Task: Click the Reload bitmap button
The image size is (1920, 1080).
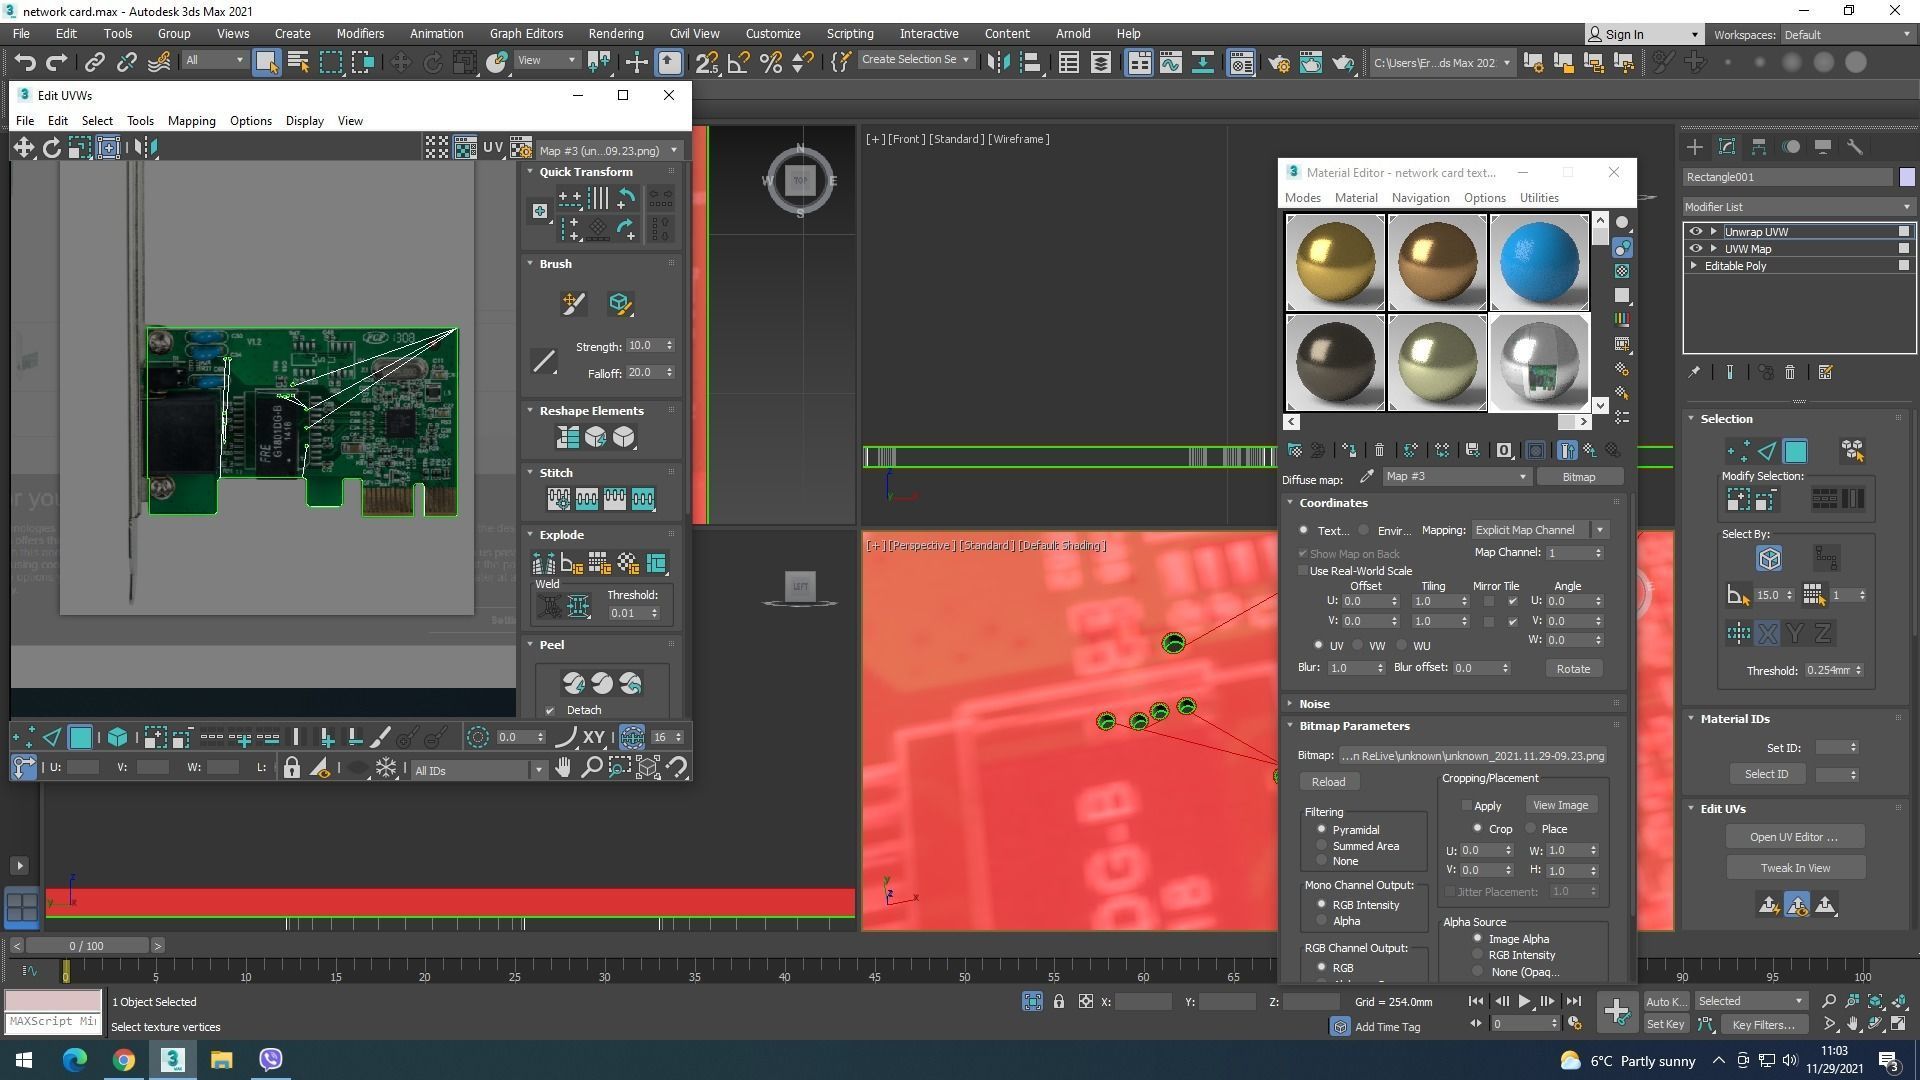Action: click(1328, 782)
